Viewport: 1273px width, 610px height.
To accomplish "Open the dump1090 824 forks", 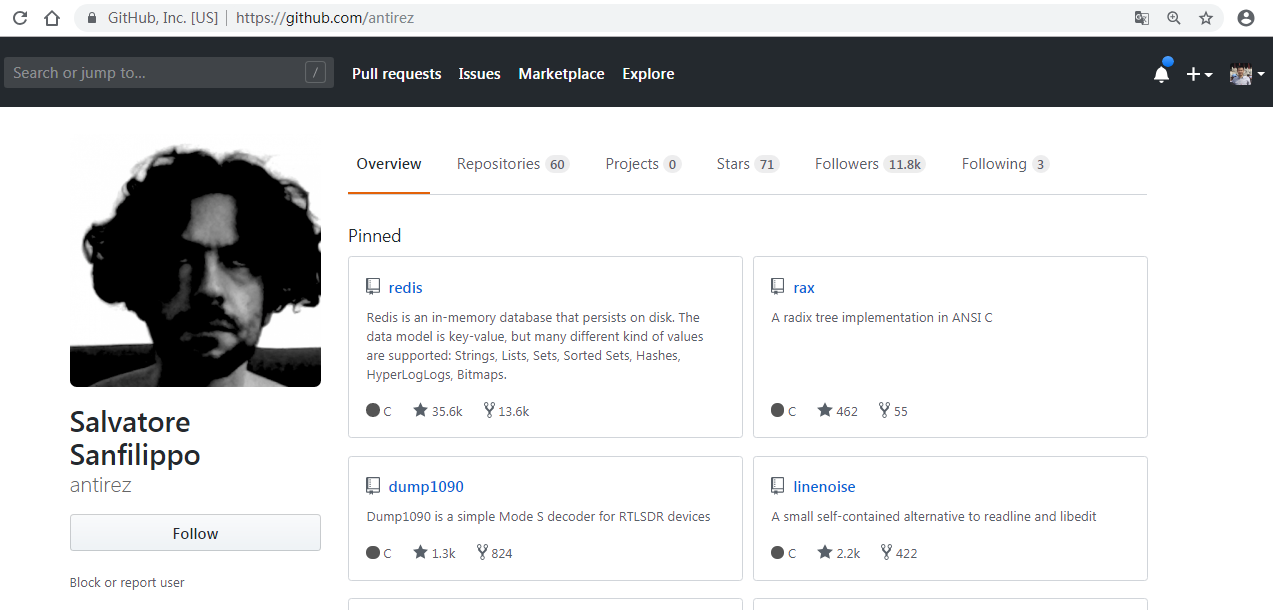I will tap(495, 552).
